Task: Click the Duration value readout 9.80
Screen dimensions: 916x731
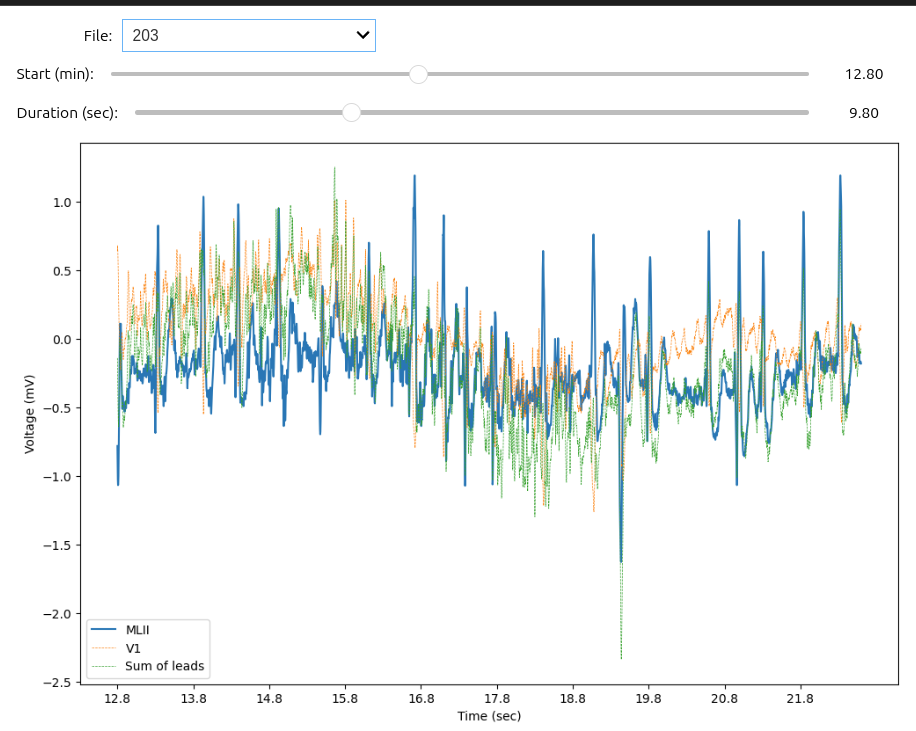Action: pos(864,113)
